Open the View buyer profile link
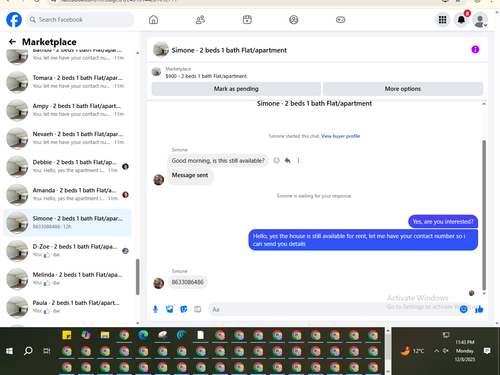The height and width of the screenshot is (375, 500). point(340,136)
